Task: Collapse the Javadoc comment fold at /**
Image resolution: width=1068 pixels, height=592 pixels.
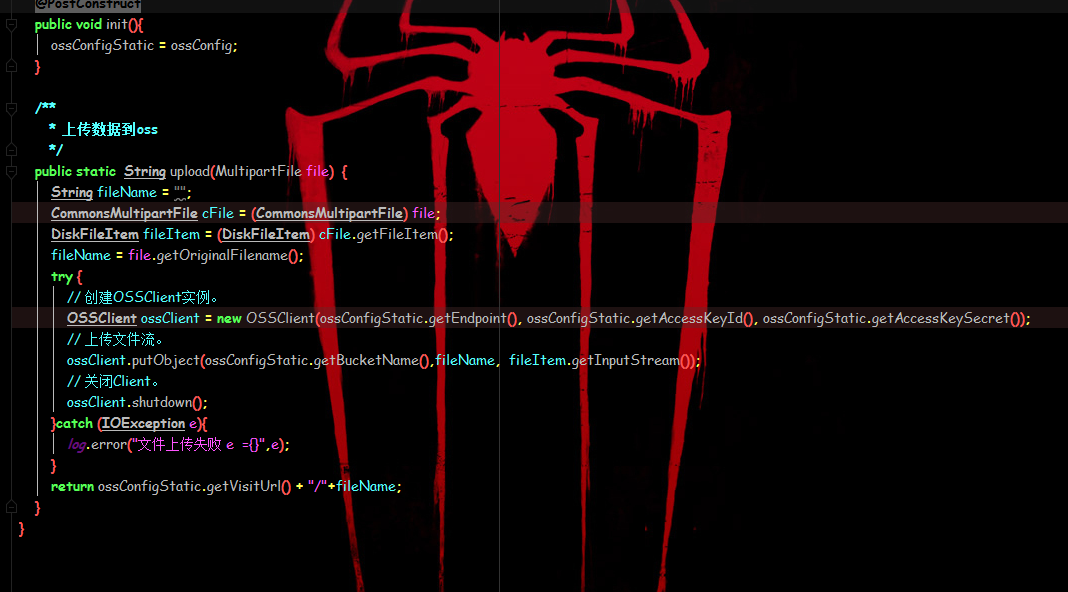Action: coord(12,108)
